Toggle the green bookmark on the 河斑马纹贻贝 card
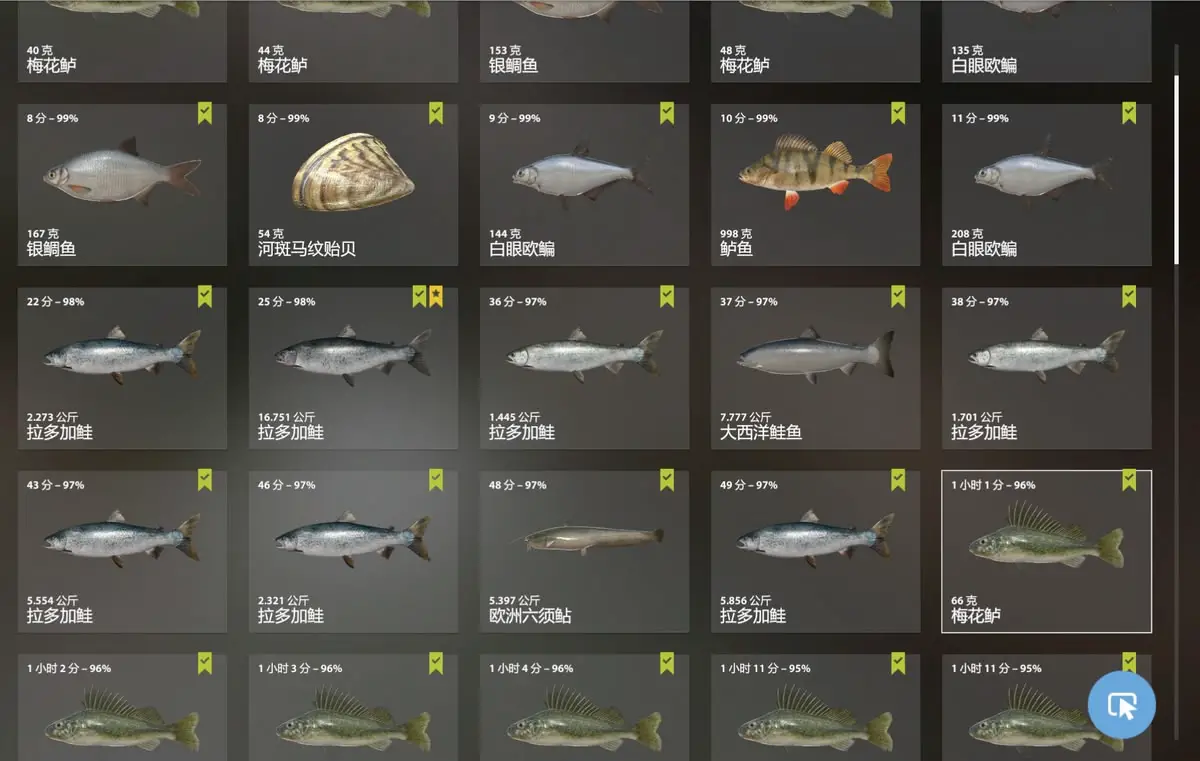This screenshot has width=1200, height=761. (436, 112)
